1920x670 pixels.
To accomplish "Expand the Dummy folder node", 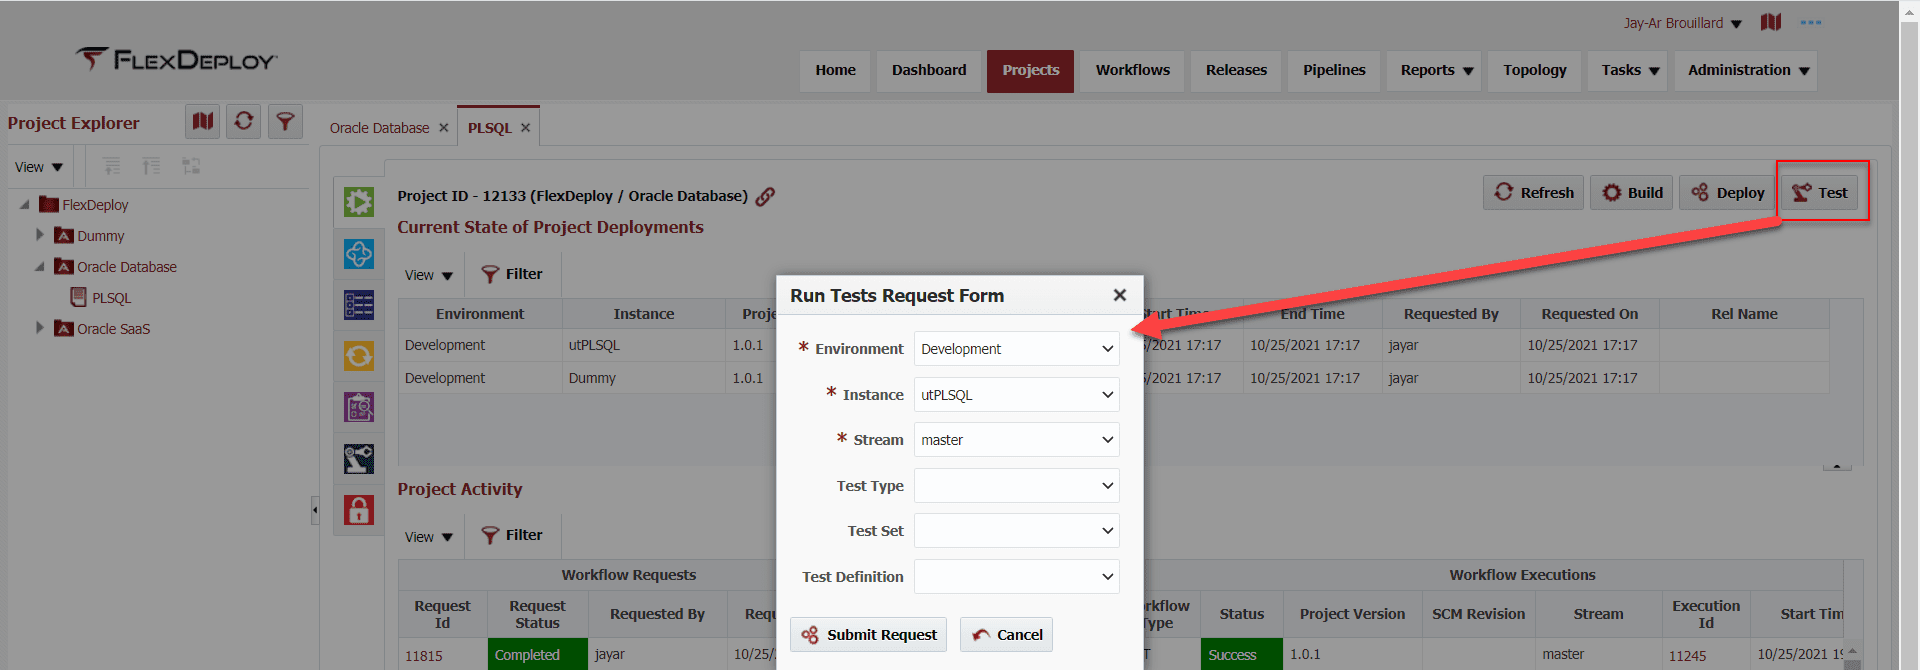I will pyautogui.click(x=40, y=235).
